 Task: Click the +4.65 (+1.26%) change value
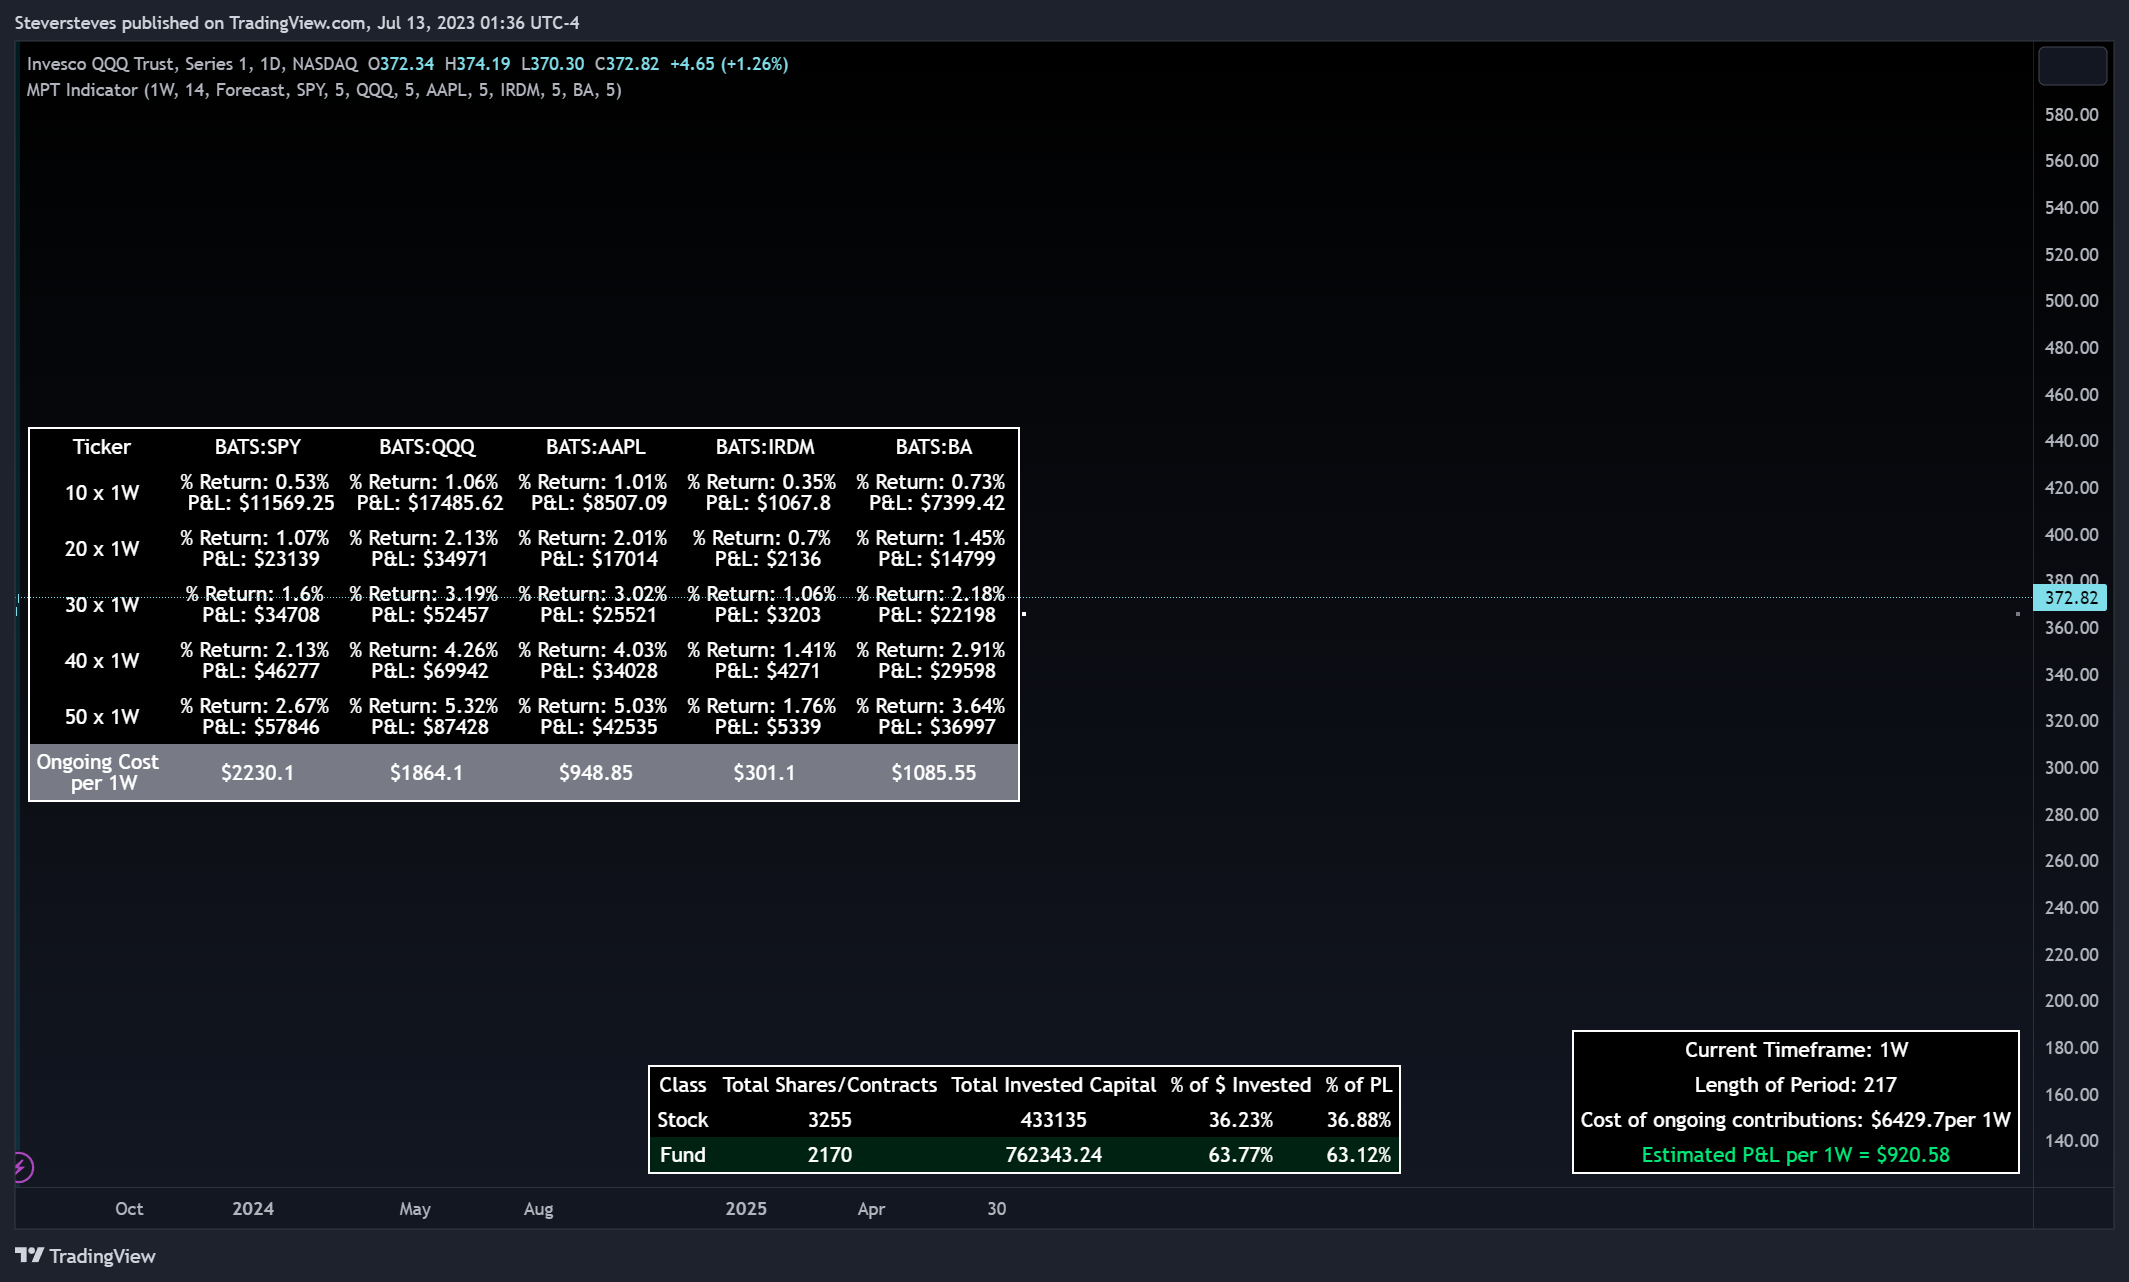(729, 64)
